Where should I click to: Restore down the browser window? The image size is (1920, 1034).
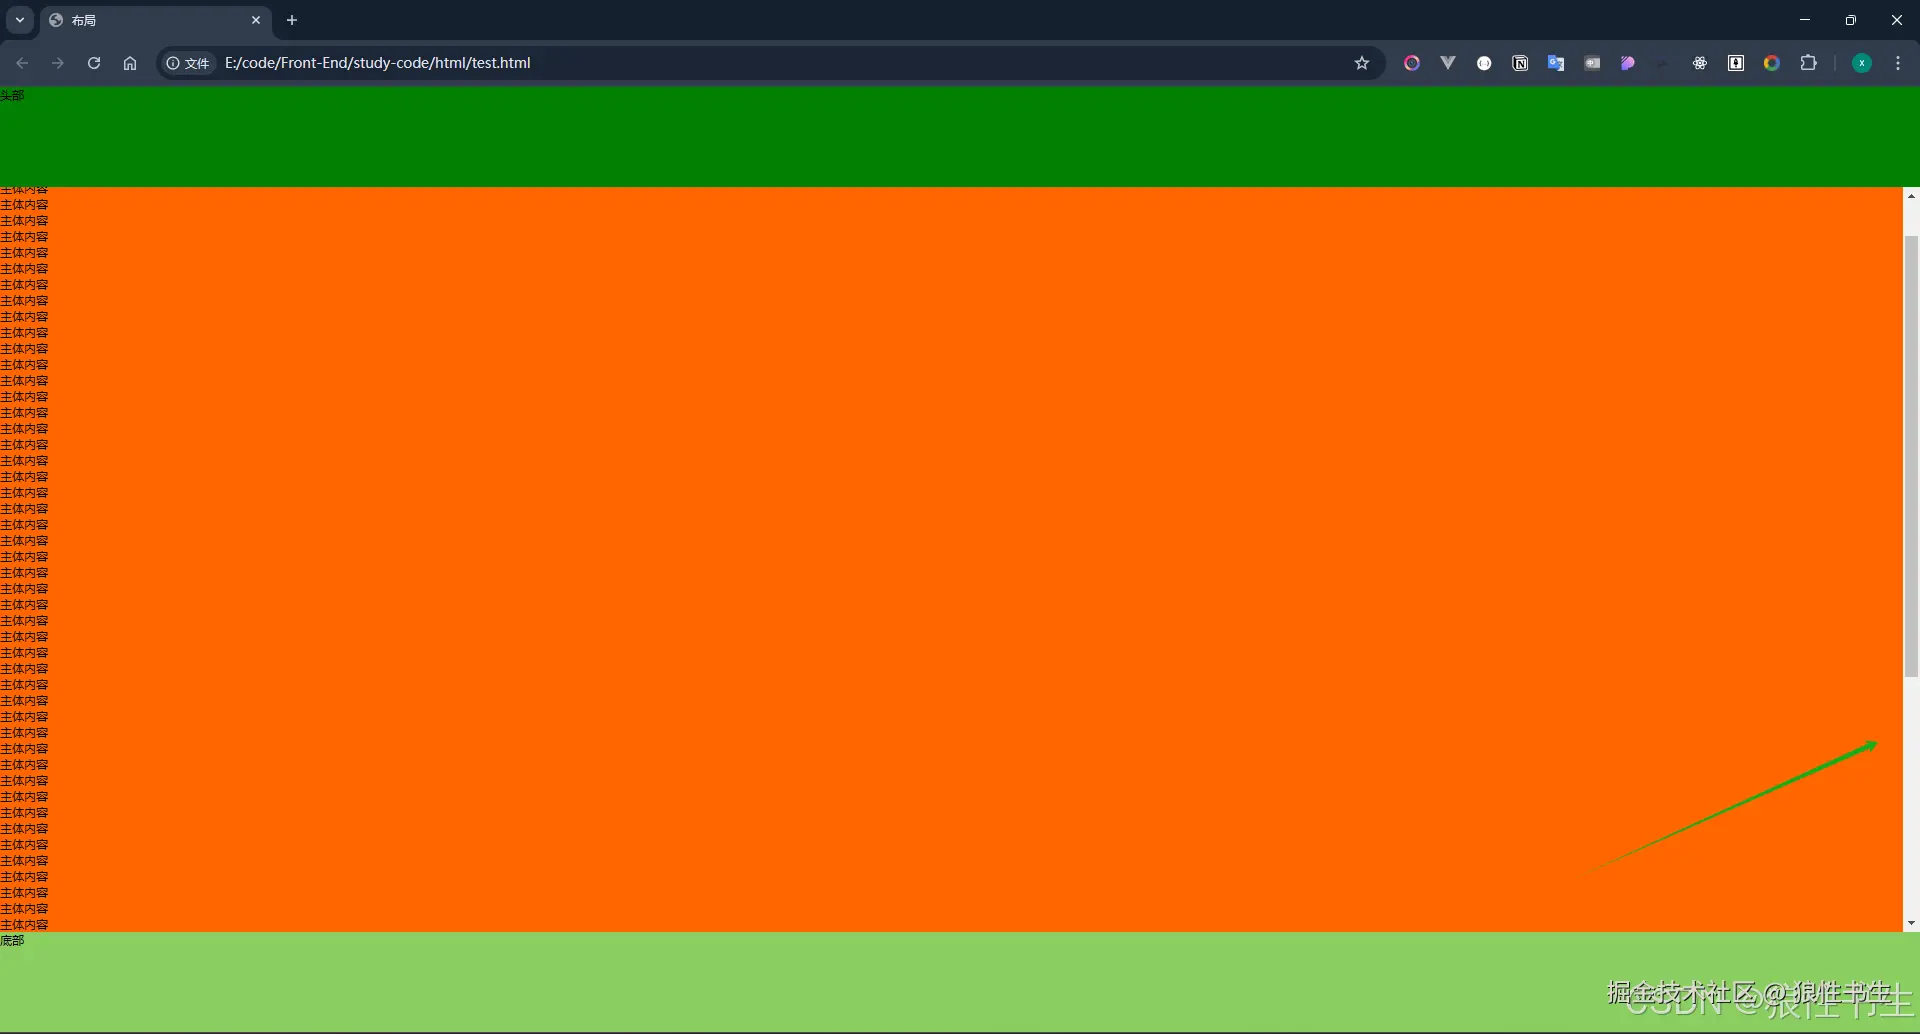click(1851, 20)
